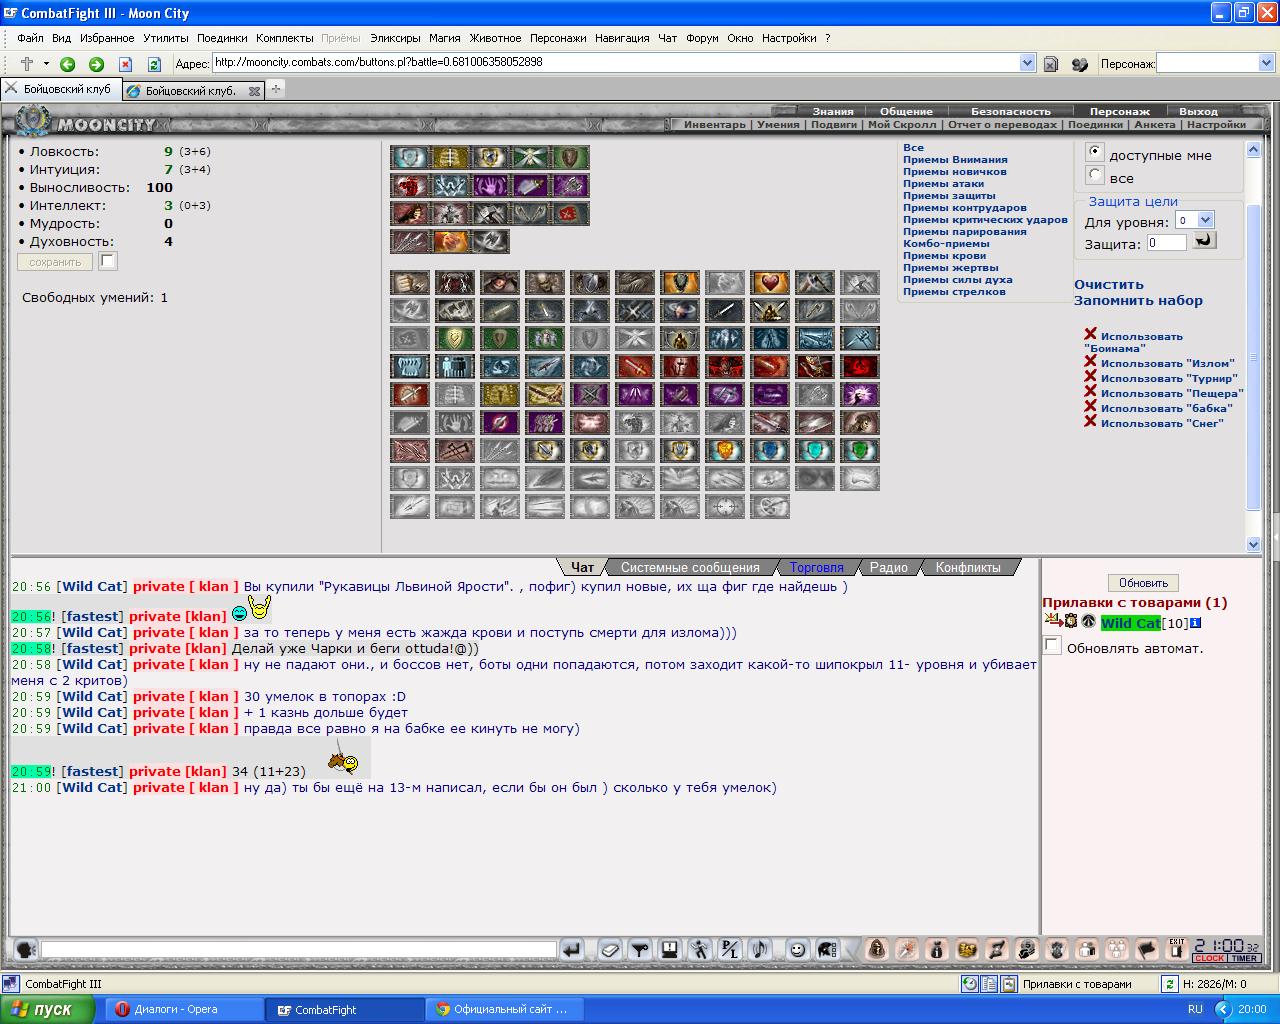
Task: Select the clenched fist technique icon
Action: click(410, 282)
